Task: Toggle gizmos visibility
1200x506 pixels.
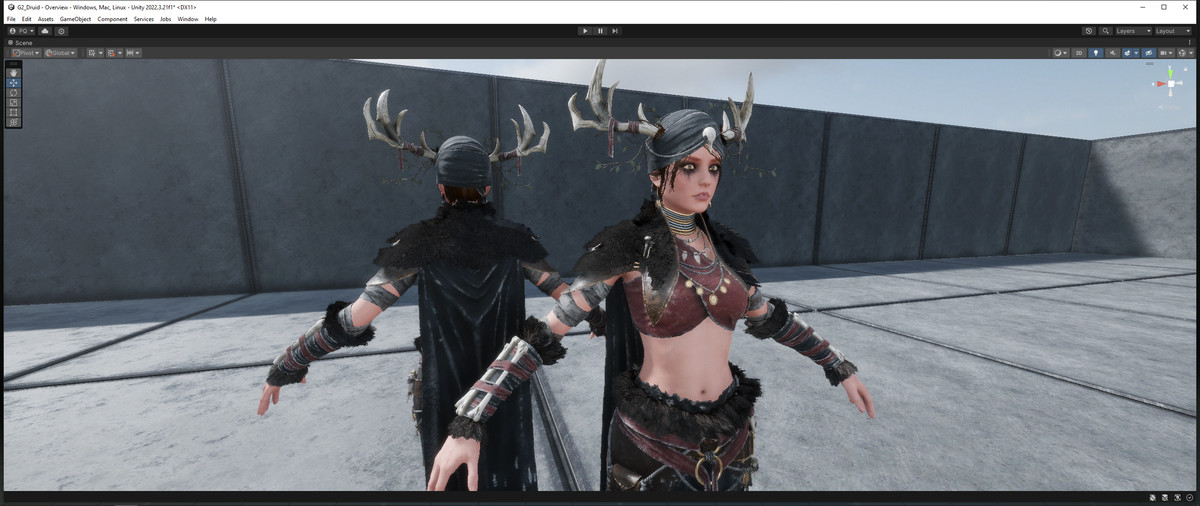Action: click(x=1182, y=53)
